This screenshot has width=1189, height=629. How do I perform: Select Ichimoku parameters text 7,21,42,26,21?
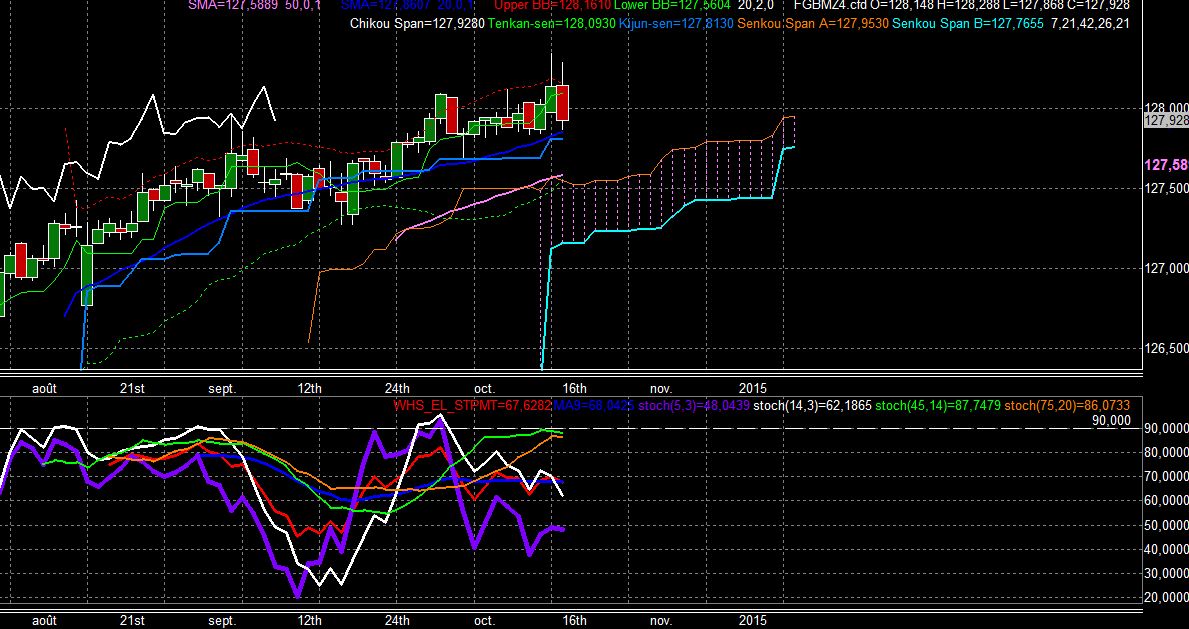click(1090, 24)
